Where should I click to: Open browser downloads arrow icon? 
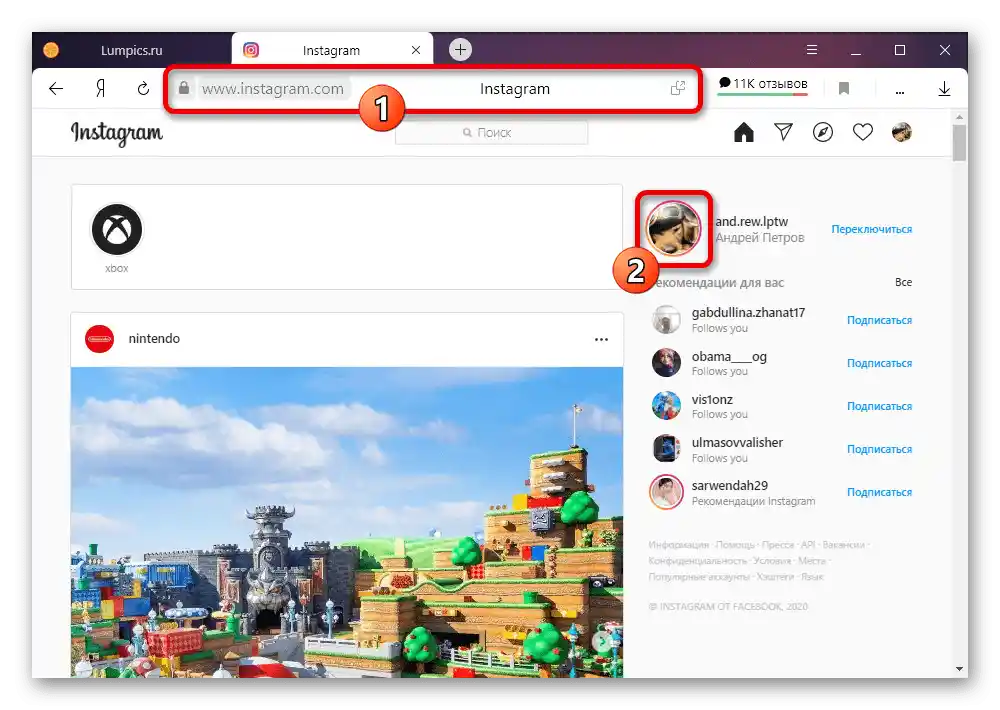(x=945, y=89)
